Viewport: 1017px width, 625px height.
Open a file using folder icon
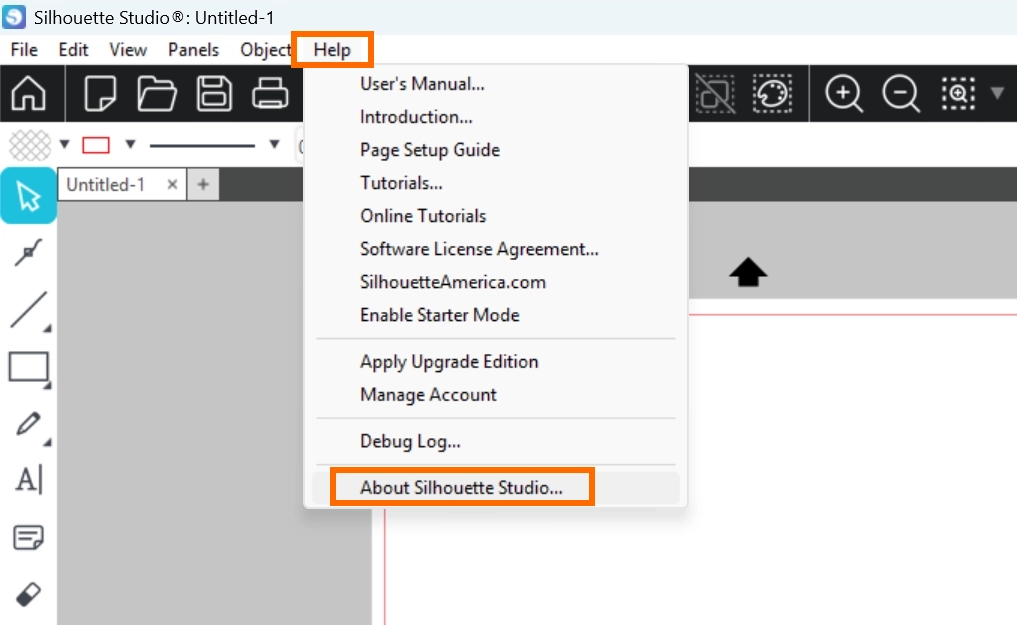coord(157,94)
